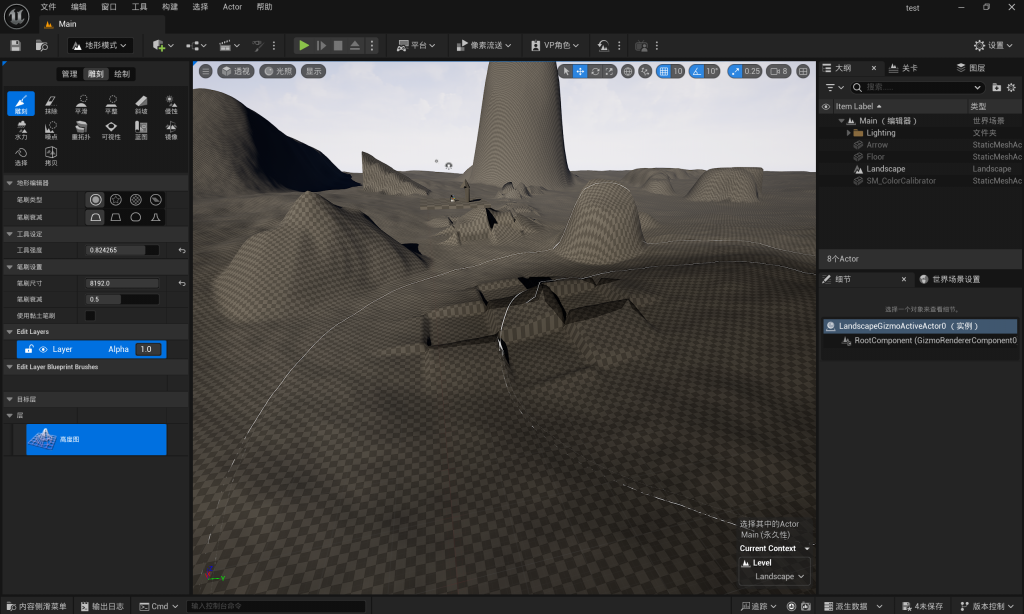Viewport: 1024px width, 614px height.
Task: Toggle the lock icon on edit Layer
Action: pos(29,349)
